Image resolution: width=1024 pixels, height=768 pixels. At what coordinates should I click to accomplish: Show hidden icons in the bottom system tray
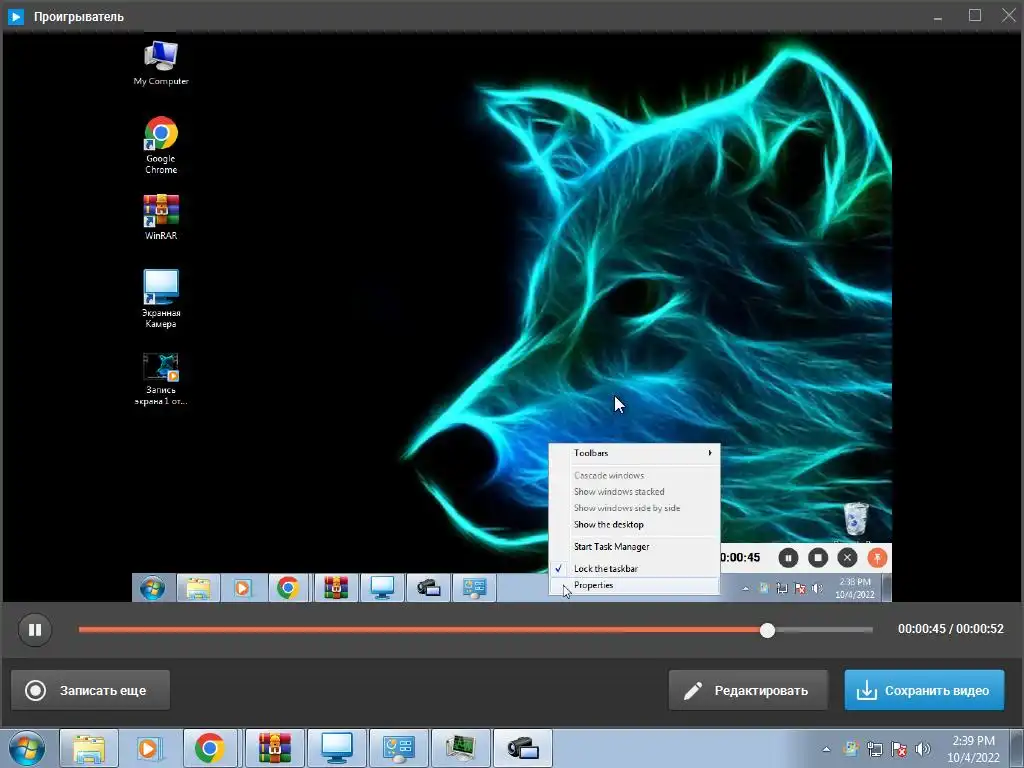pos(826,749)
